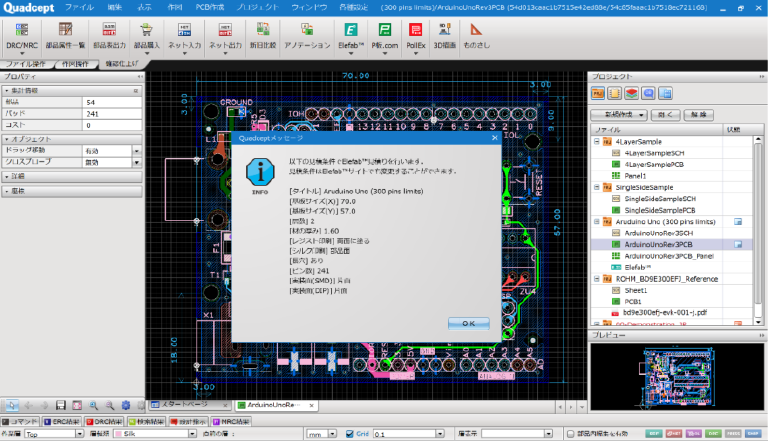This screenshot has height=441, width=768.
Task: Toggle the green first status button at bottom right
Action: click(x=654, y=434)
